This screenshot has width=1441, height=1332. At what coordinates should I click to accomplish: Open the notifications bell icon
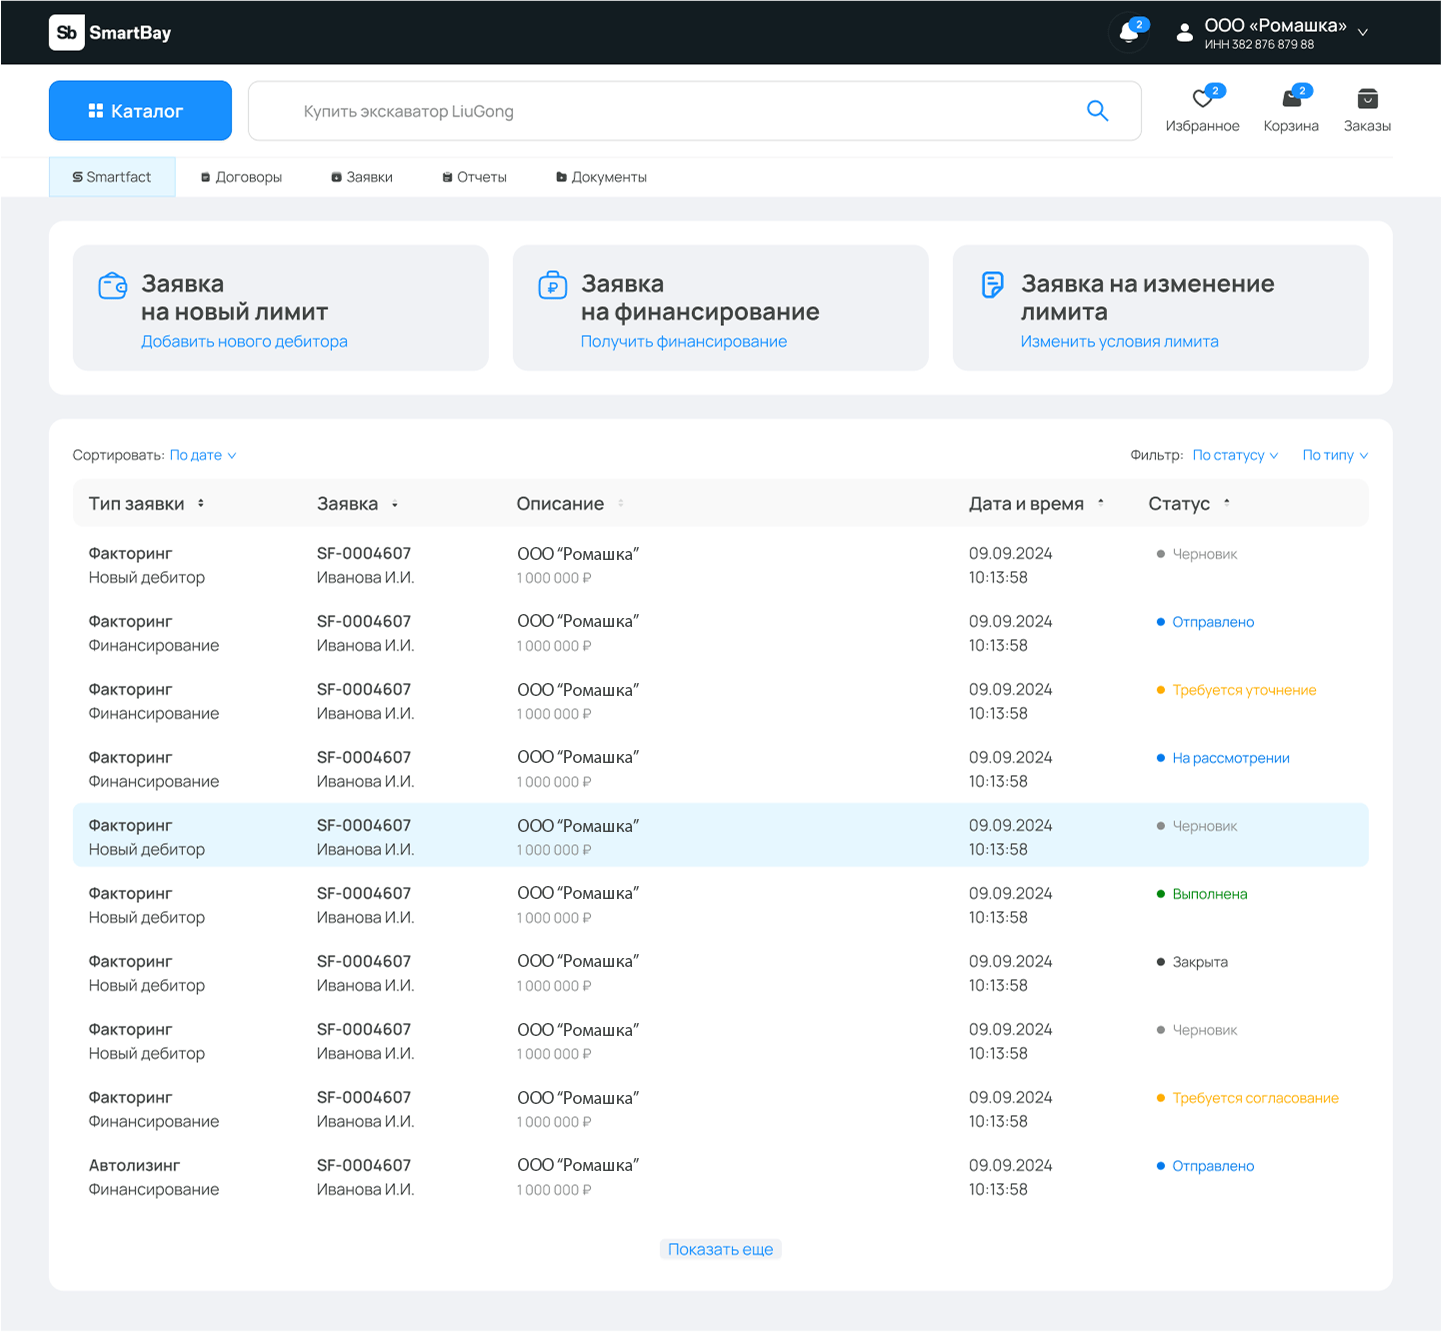(1129, 32)
